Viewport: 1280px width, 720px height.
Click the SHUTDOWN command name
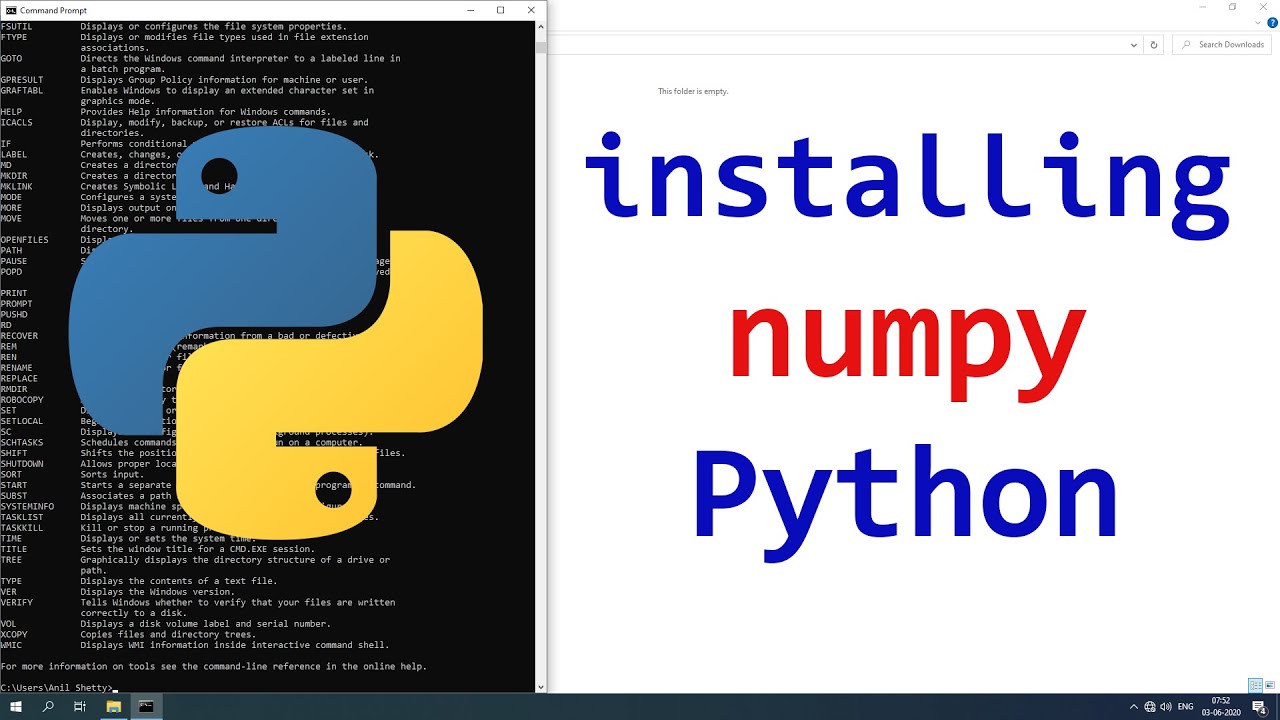pos(22,464)
